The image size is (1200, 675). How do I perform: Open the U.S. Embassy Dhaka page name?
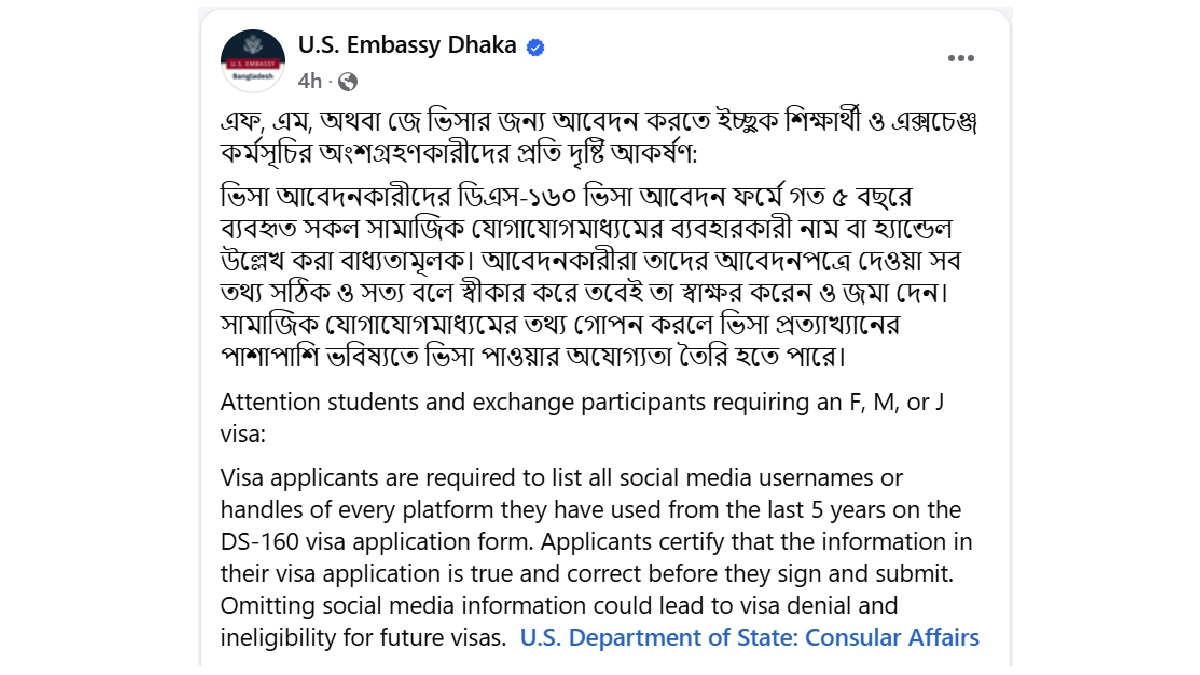(x=407, y=45)
